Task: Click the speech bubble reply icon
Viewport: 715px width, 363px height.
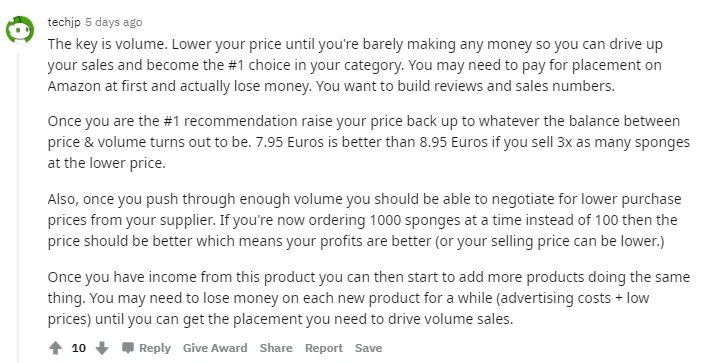Action: click(128, 348)
